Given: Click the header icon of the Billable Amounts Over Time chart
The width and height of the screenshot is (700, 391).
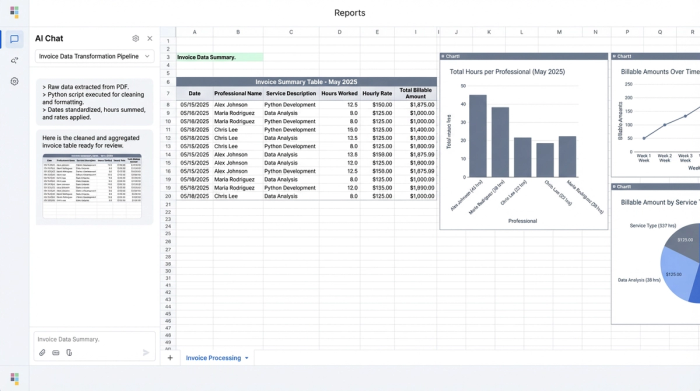Looking at the screenshot, I should tap(614, 56).
